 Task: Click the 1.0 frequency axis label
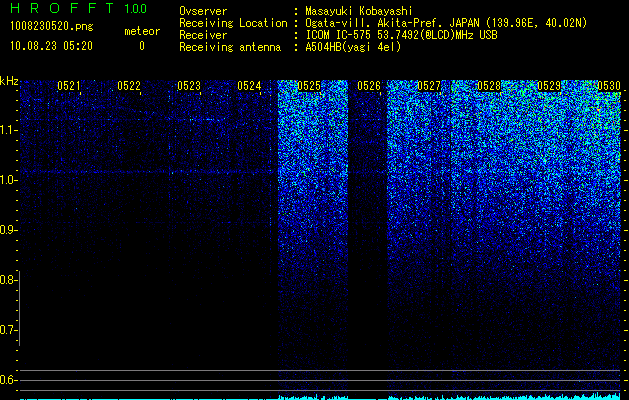point(7,180)
